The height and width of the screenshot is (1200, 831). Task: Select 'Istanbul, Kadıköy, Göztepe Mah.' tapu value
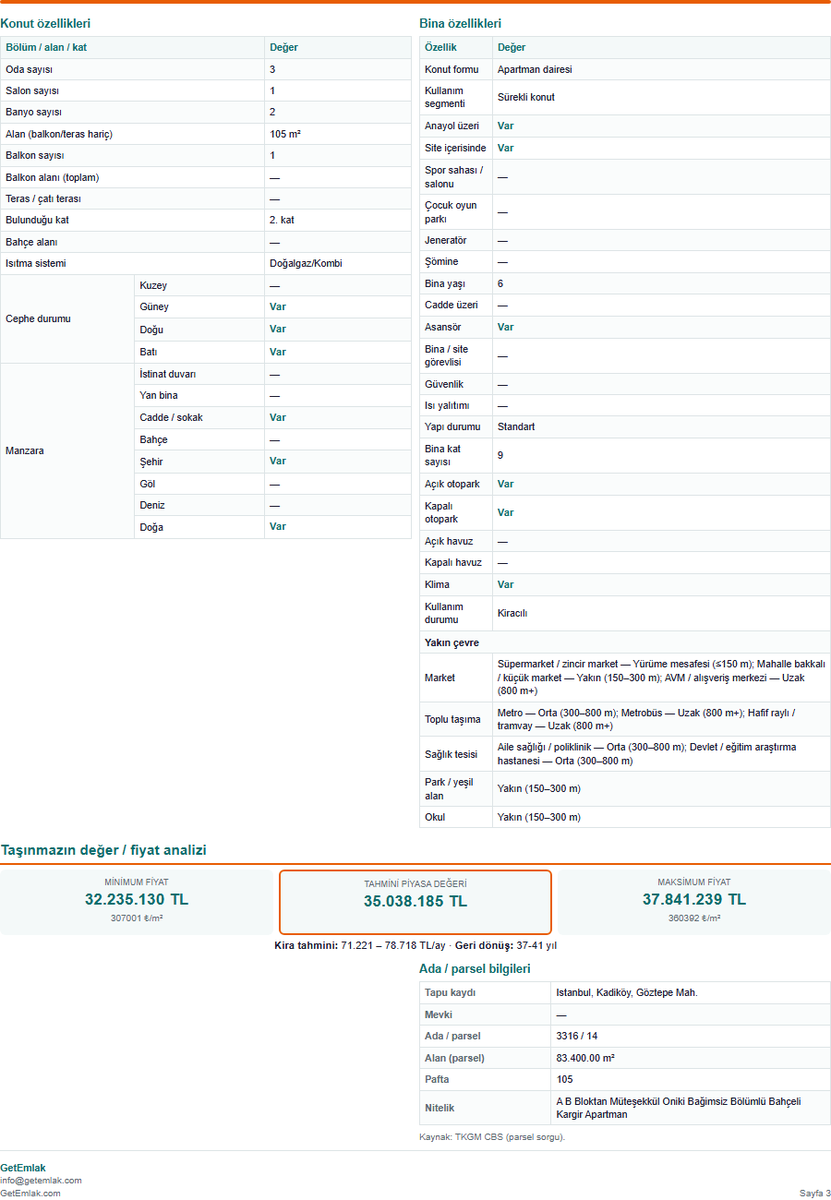point(627,993)
